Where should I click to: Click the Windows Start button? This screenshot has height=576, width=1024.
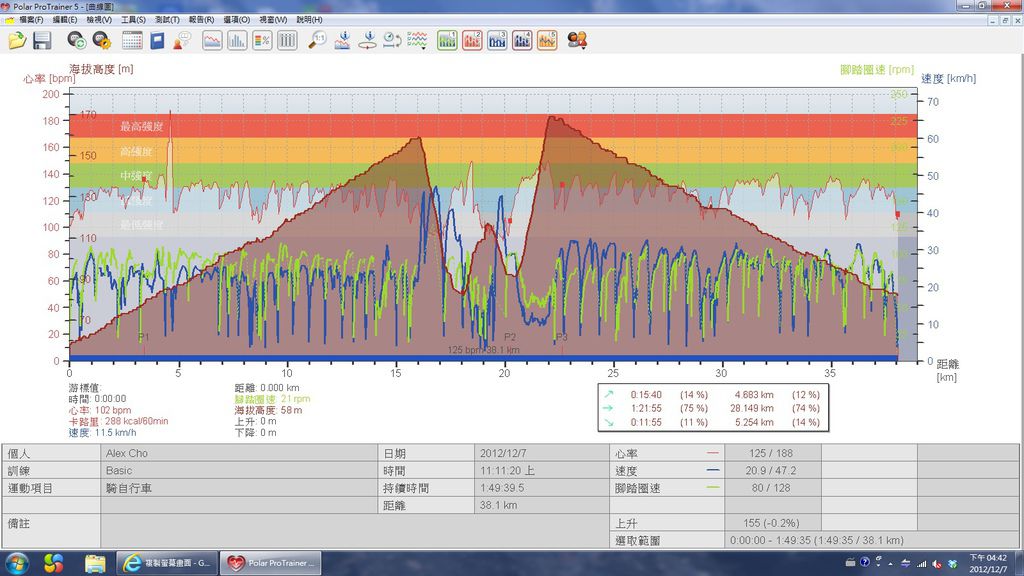(19, 562)
